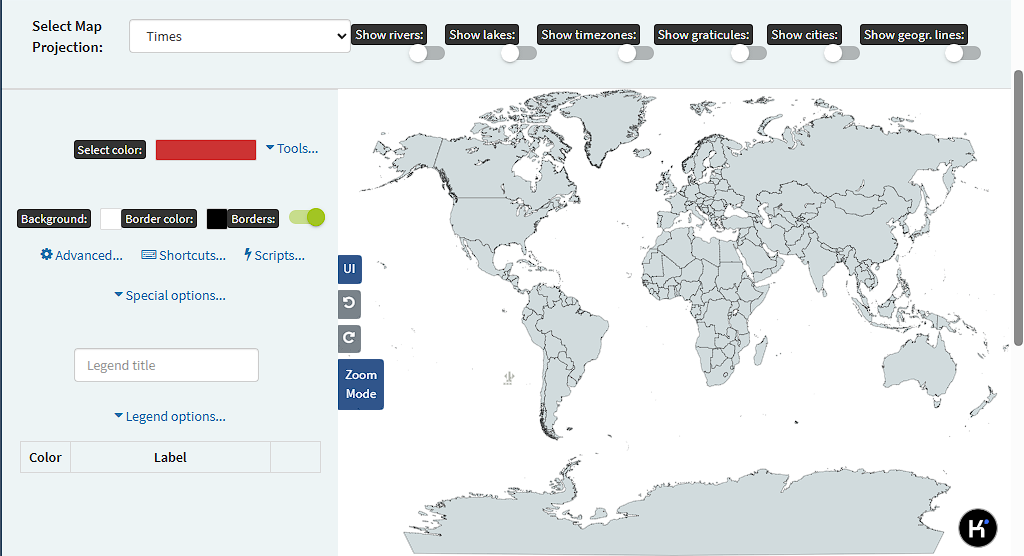The height and width of the screenshot is (556, 1024).
Task: Expand Legend options...
Action: 170,416
